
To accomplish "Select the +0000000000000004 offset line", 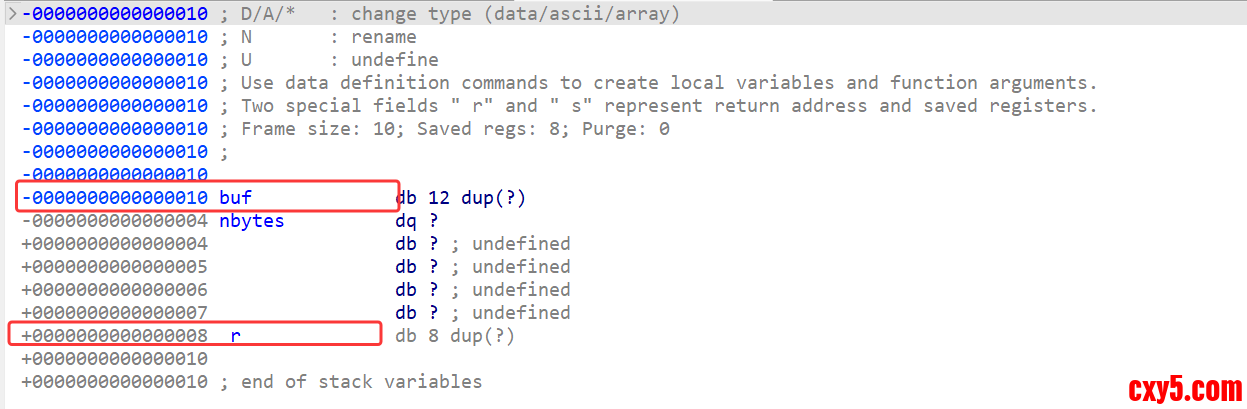I will pyautogui.click(x=114, y=243).
